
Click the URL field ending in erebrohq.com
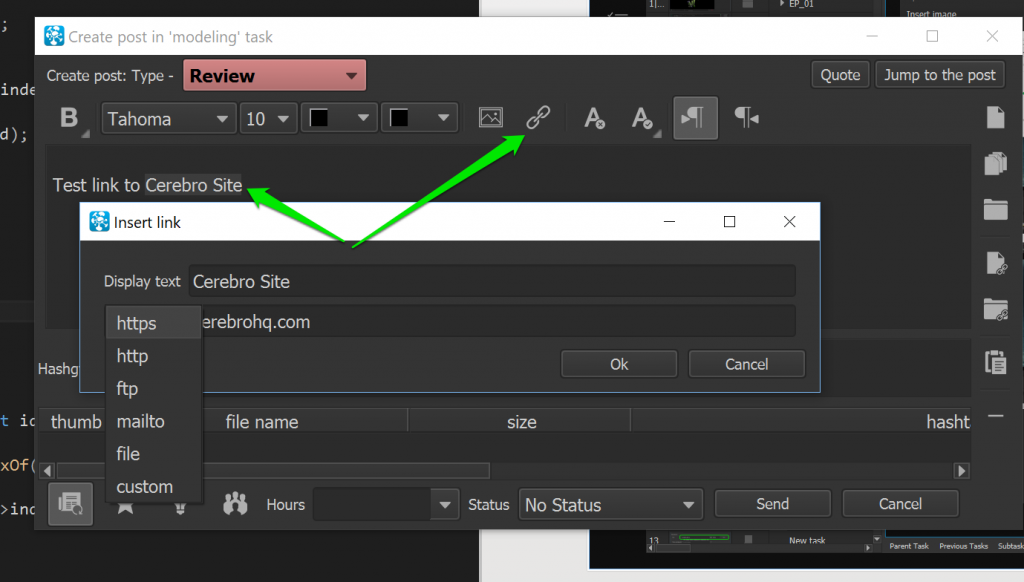coord(498,321)
